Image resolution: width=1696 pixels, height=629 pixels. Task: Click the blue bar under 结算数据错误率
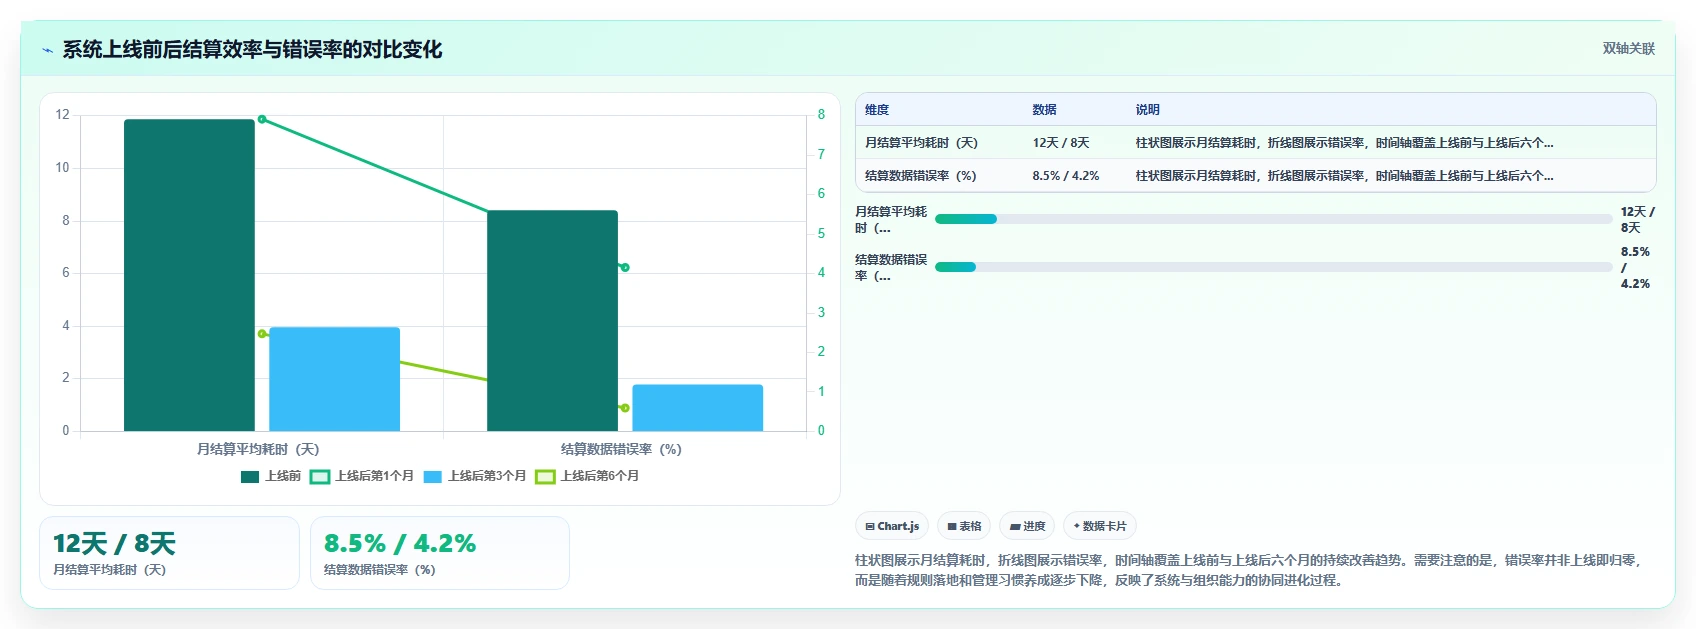[697, 408]
